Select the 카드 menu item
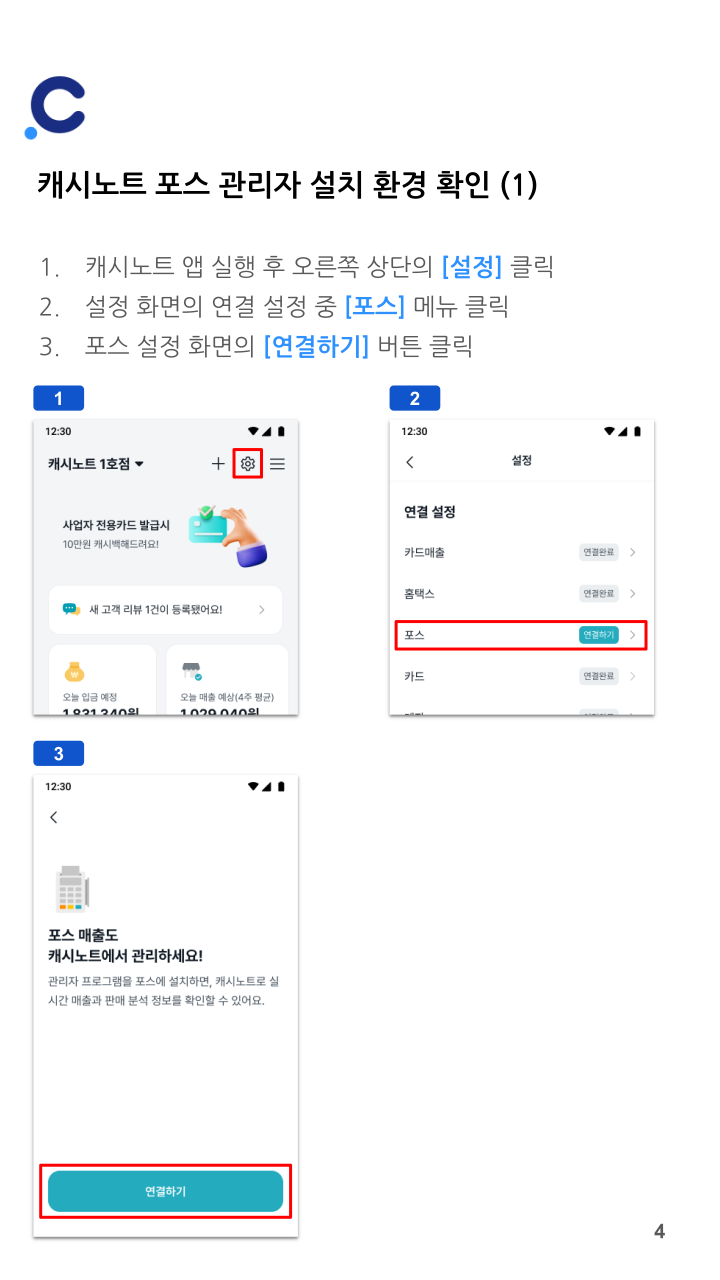Image resolution: width=720 pixels, height=1280 pixels. pos(521,677)
